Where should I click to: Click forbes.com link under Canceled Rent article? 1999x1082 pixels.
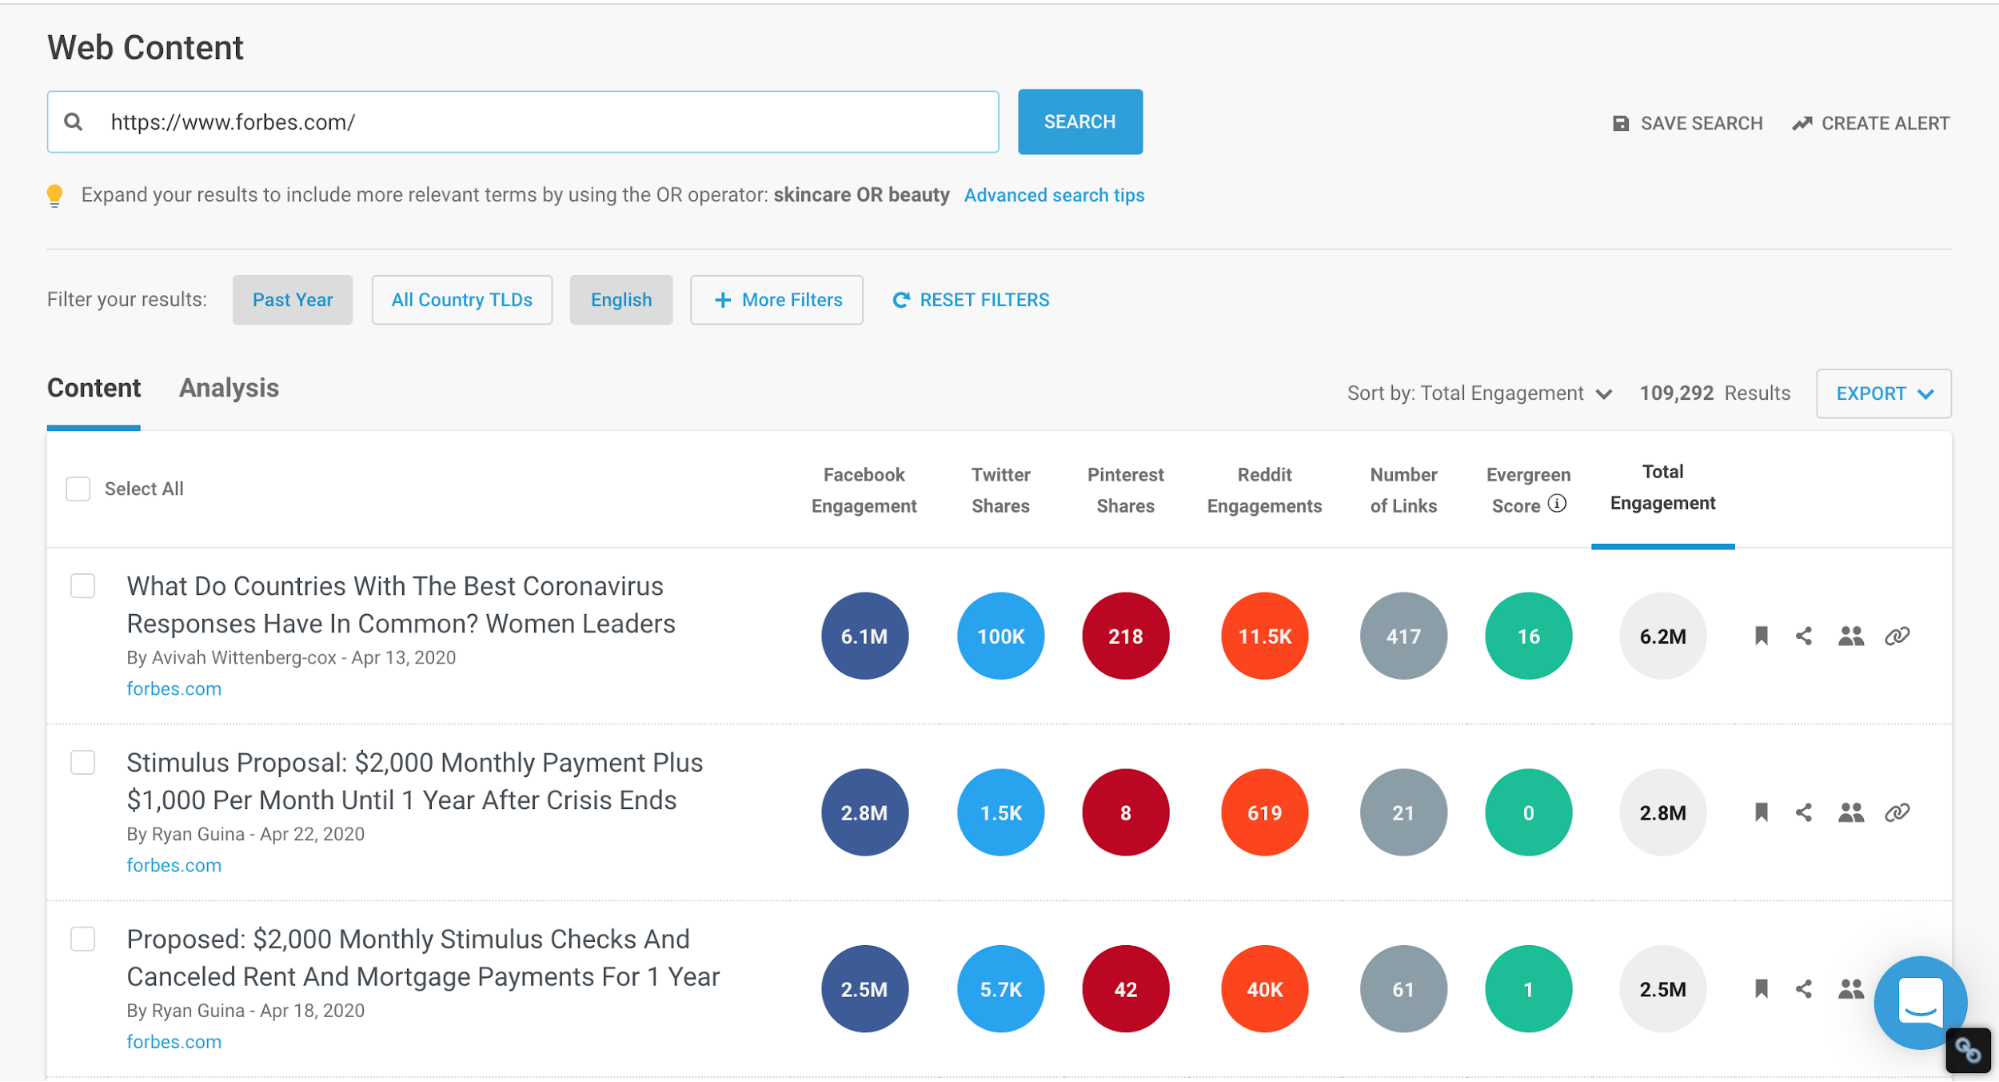174,1042
